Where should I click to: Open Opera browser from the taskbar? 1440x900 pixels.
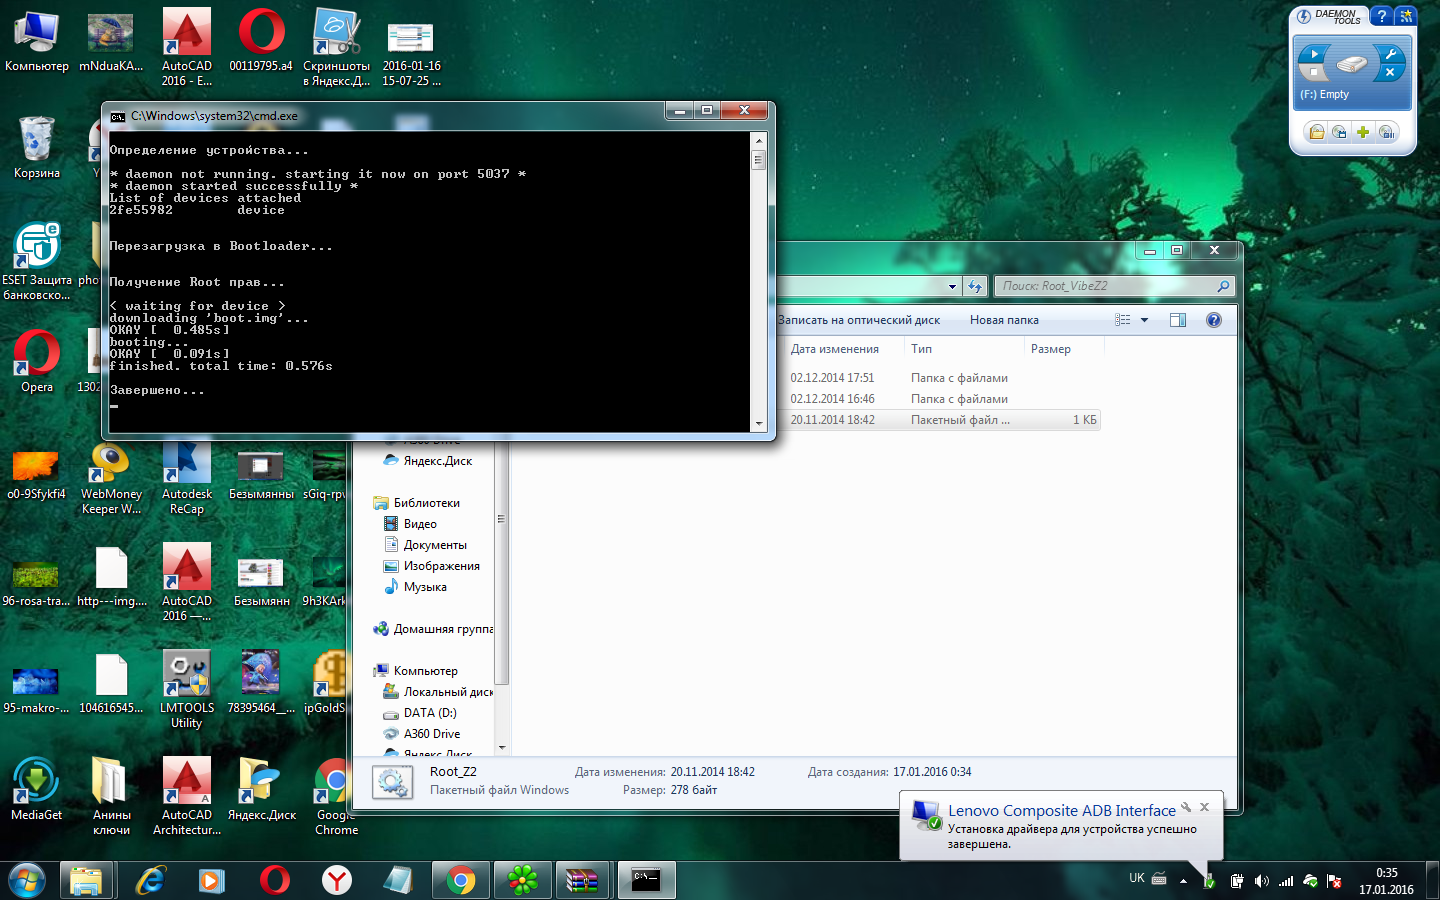click(x=274, y=880)
